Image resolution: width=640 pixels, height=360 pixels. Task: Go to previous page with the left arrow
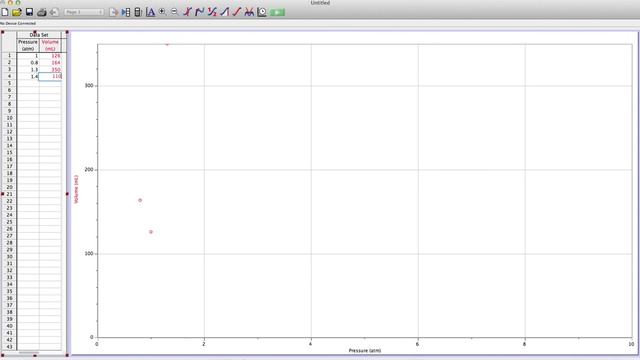click(x=54, y=12)
